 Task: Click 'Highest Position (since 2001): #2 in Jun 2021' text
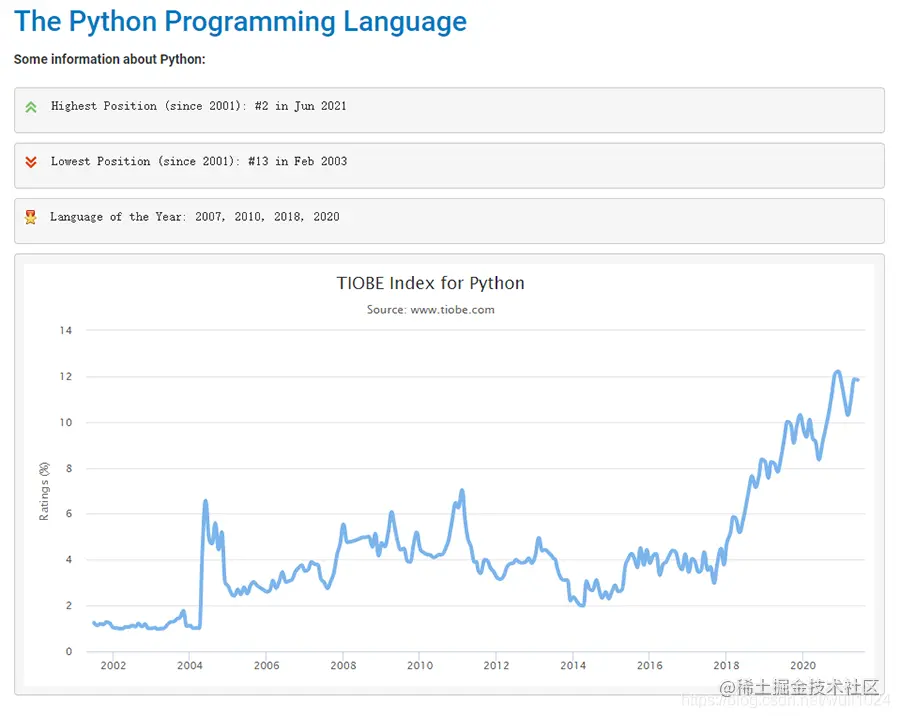(x=199, y=106)
